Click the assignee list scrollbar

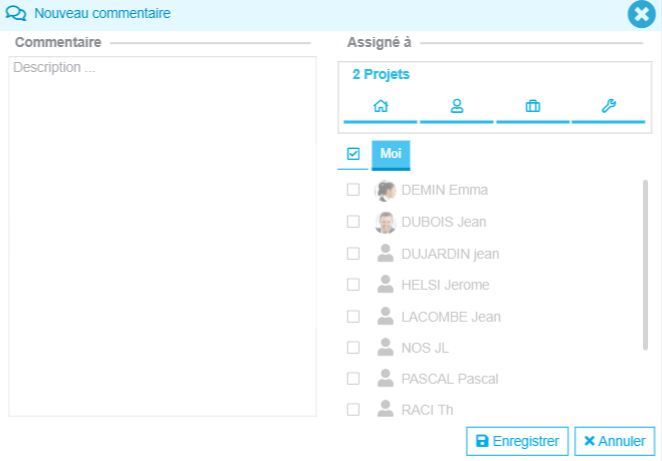click(x=645, y=265)
